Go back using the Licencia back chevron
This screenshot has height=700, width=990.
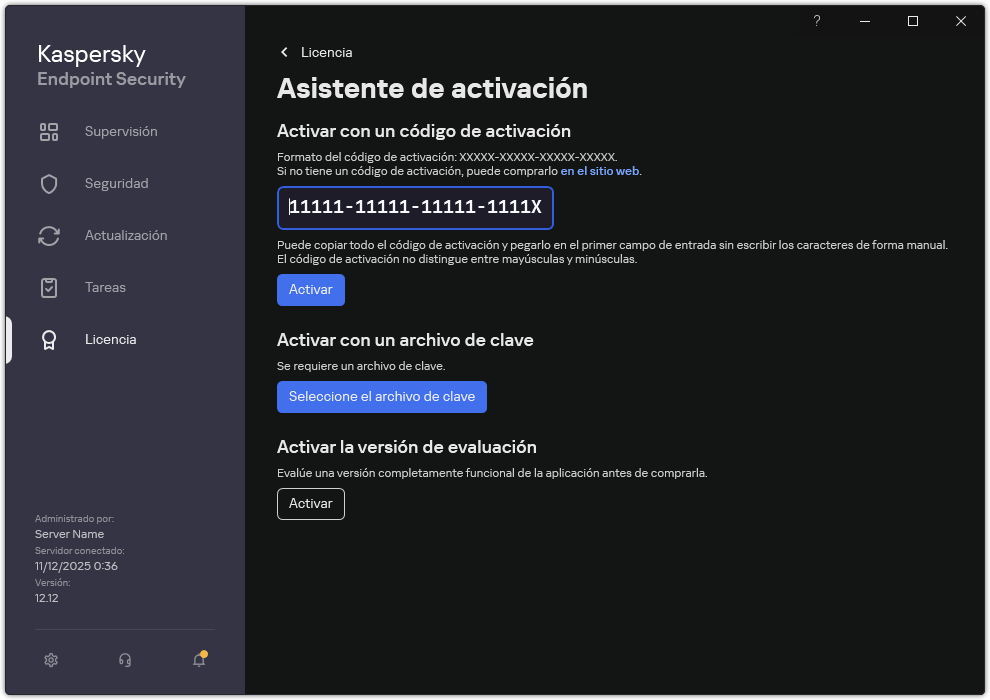[283, 52]
